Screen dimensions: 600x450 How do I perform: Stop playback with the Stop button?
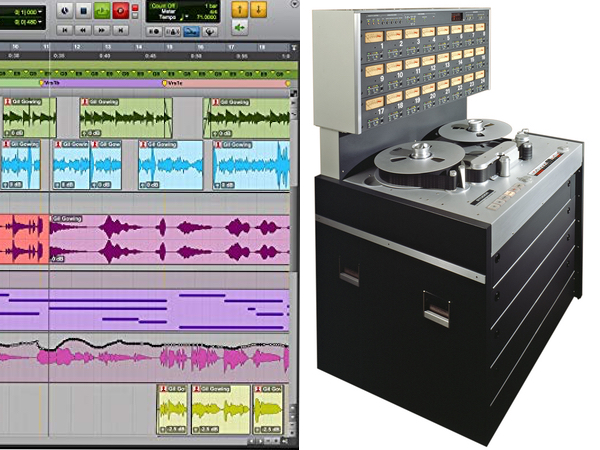pyautogui.click(x=83, y=11)
